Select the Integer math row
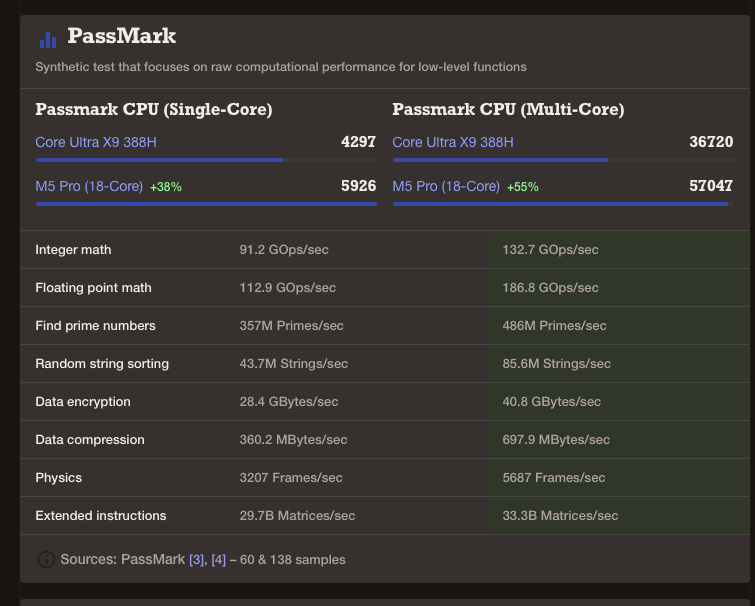755x606 pixels. 385,249
